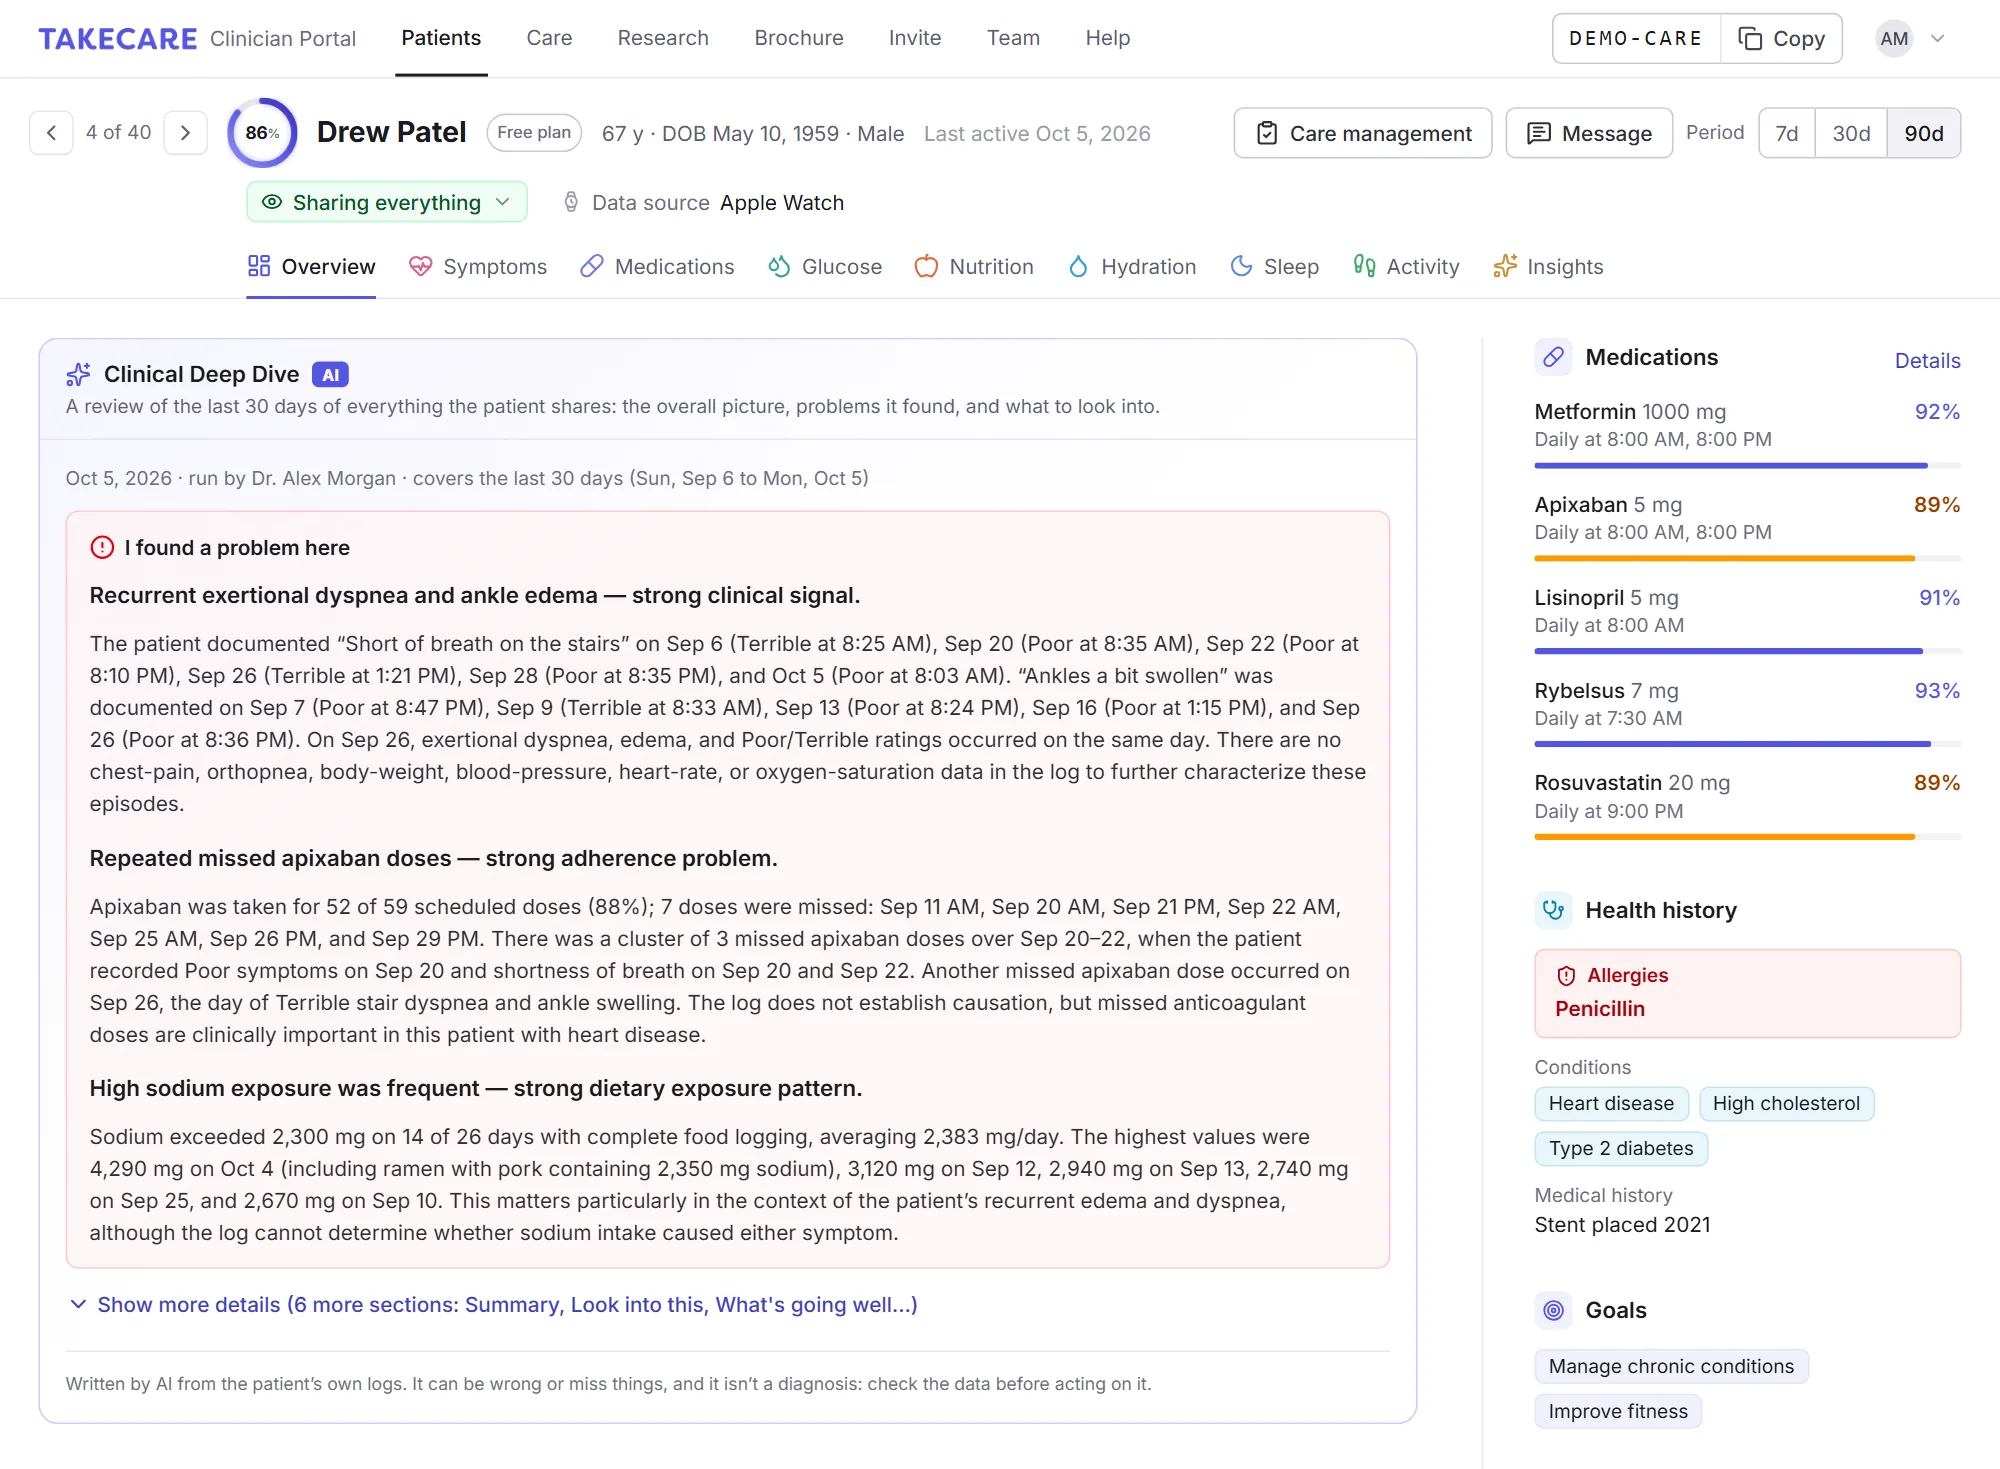Set period to 90d
Viewport: 2000px width, 1469px height.
[1924, 133]
